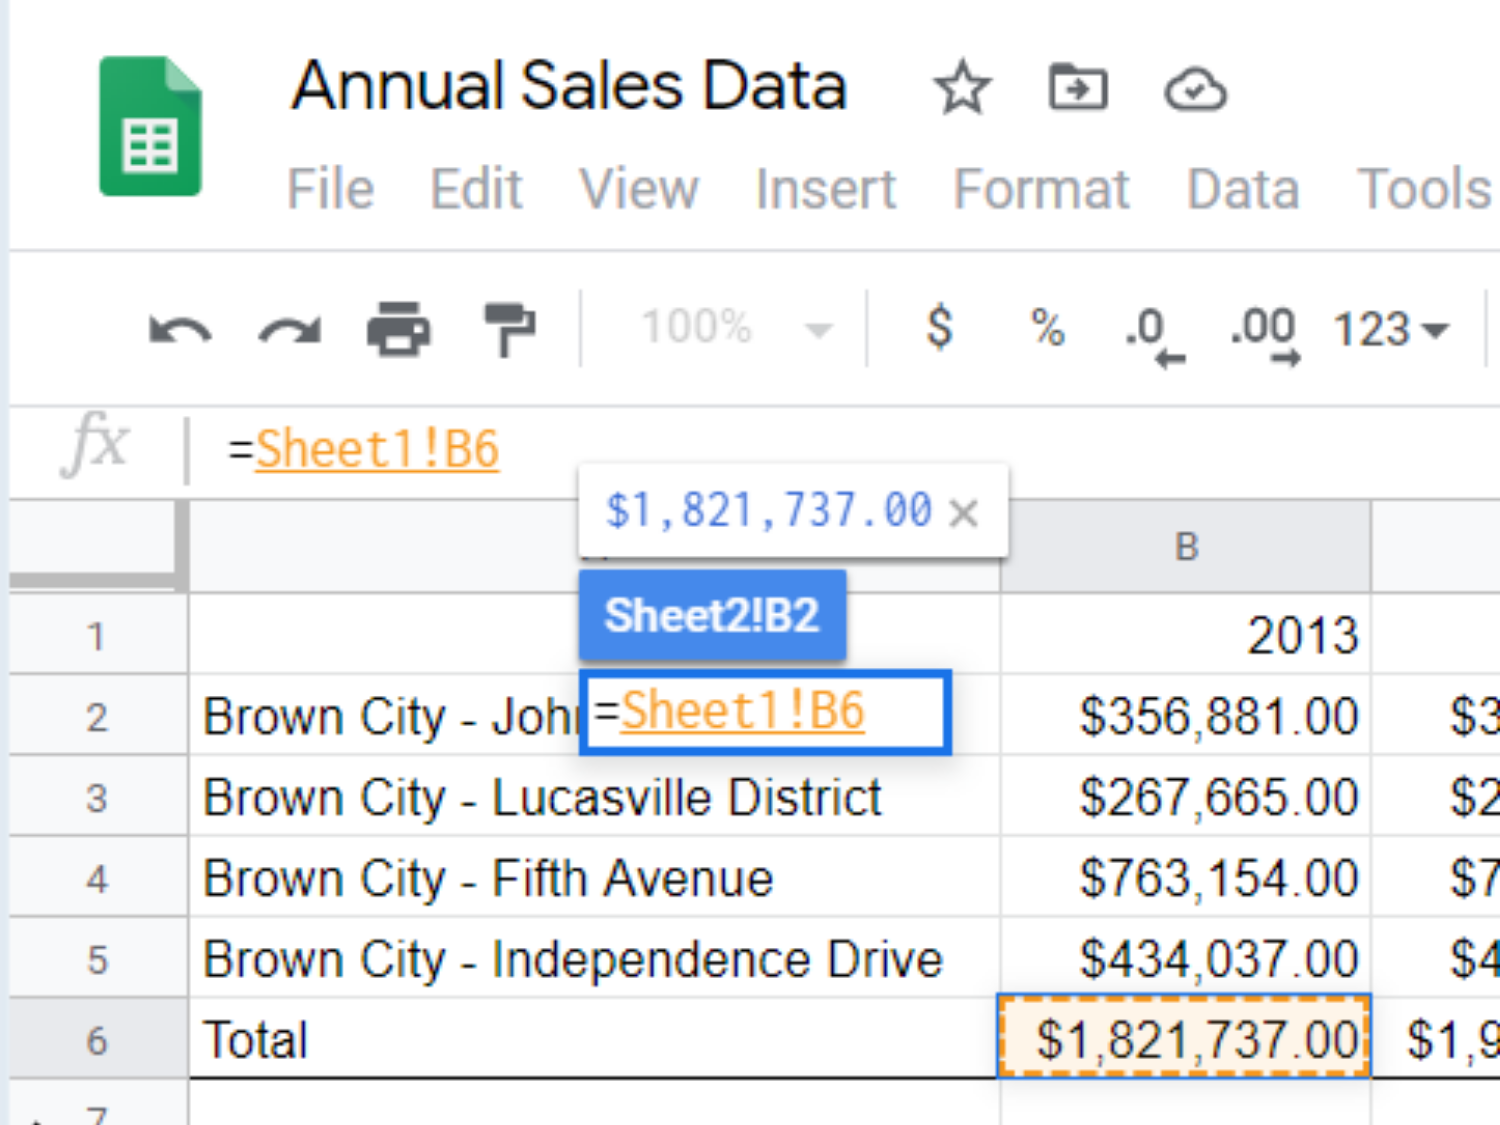Viewport: 1500px width, 1125px height.
Task: Select column B header
Action: coord(1185,545)
